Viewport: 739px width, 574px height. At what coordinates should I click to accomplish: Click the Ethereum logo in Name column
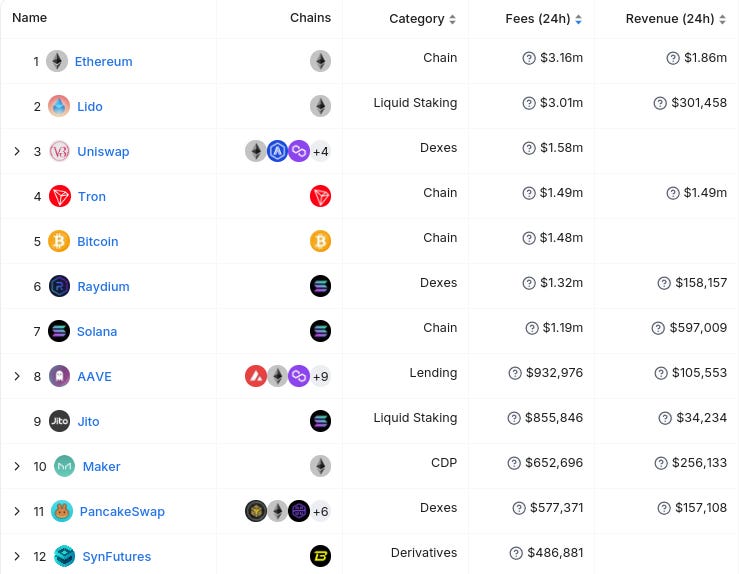(57, 61)
